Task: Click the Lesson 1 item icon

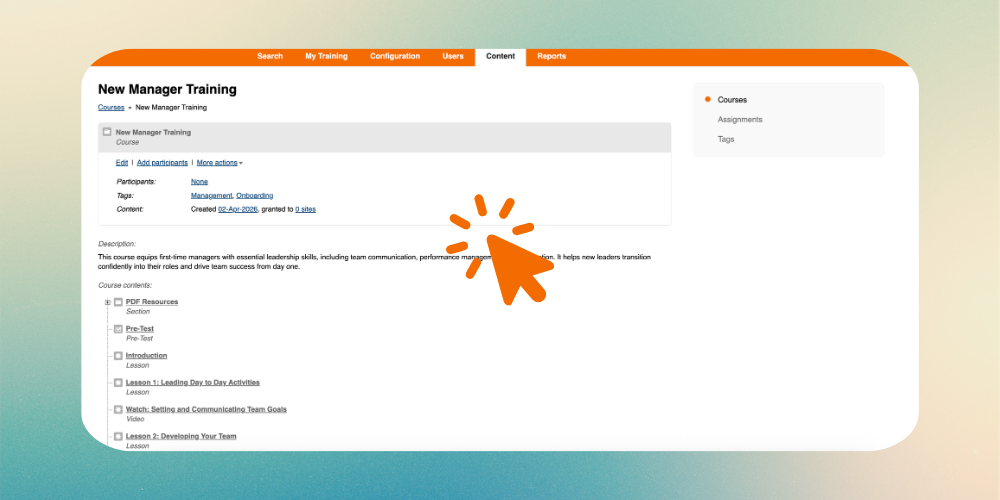Action: tap(118, 382)
